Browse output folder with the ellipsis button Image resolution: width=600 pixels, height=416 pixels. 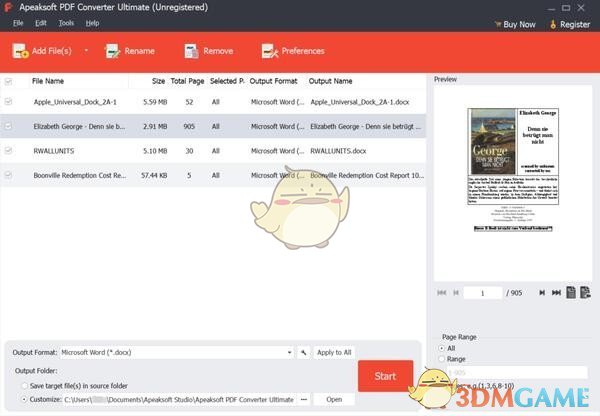(x=304, y=399)
